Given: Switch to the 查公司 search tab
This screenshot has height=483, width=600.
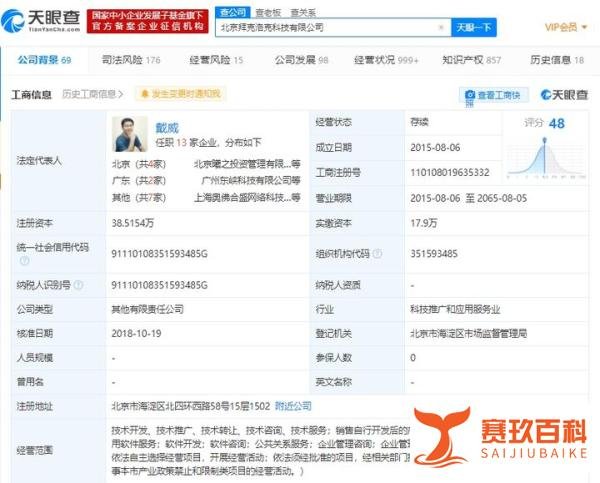Looking at the screenshot, I should tap(233, 12).
